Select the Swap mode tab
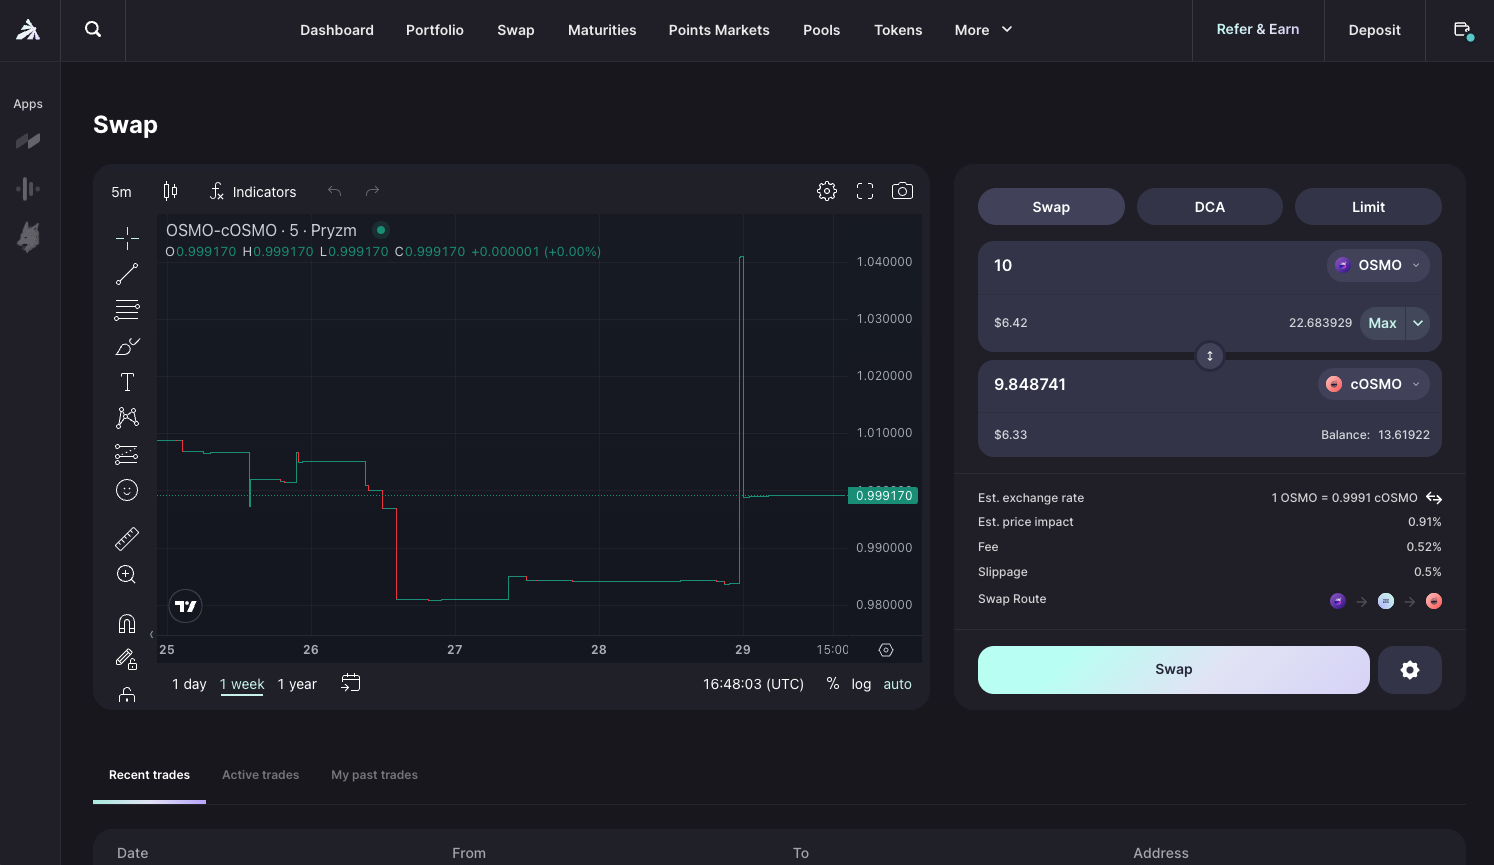1494x865 pixels. [x=1051, y=207]
